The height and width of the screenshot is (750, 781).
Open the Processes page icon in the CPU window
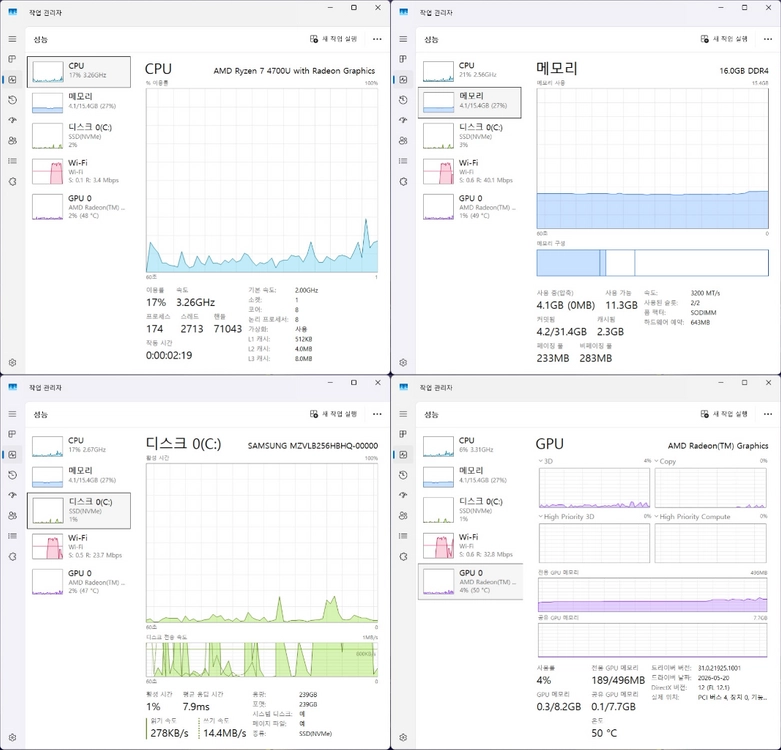pyautogui.click(x=12, y=59)
